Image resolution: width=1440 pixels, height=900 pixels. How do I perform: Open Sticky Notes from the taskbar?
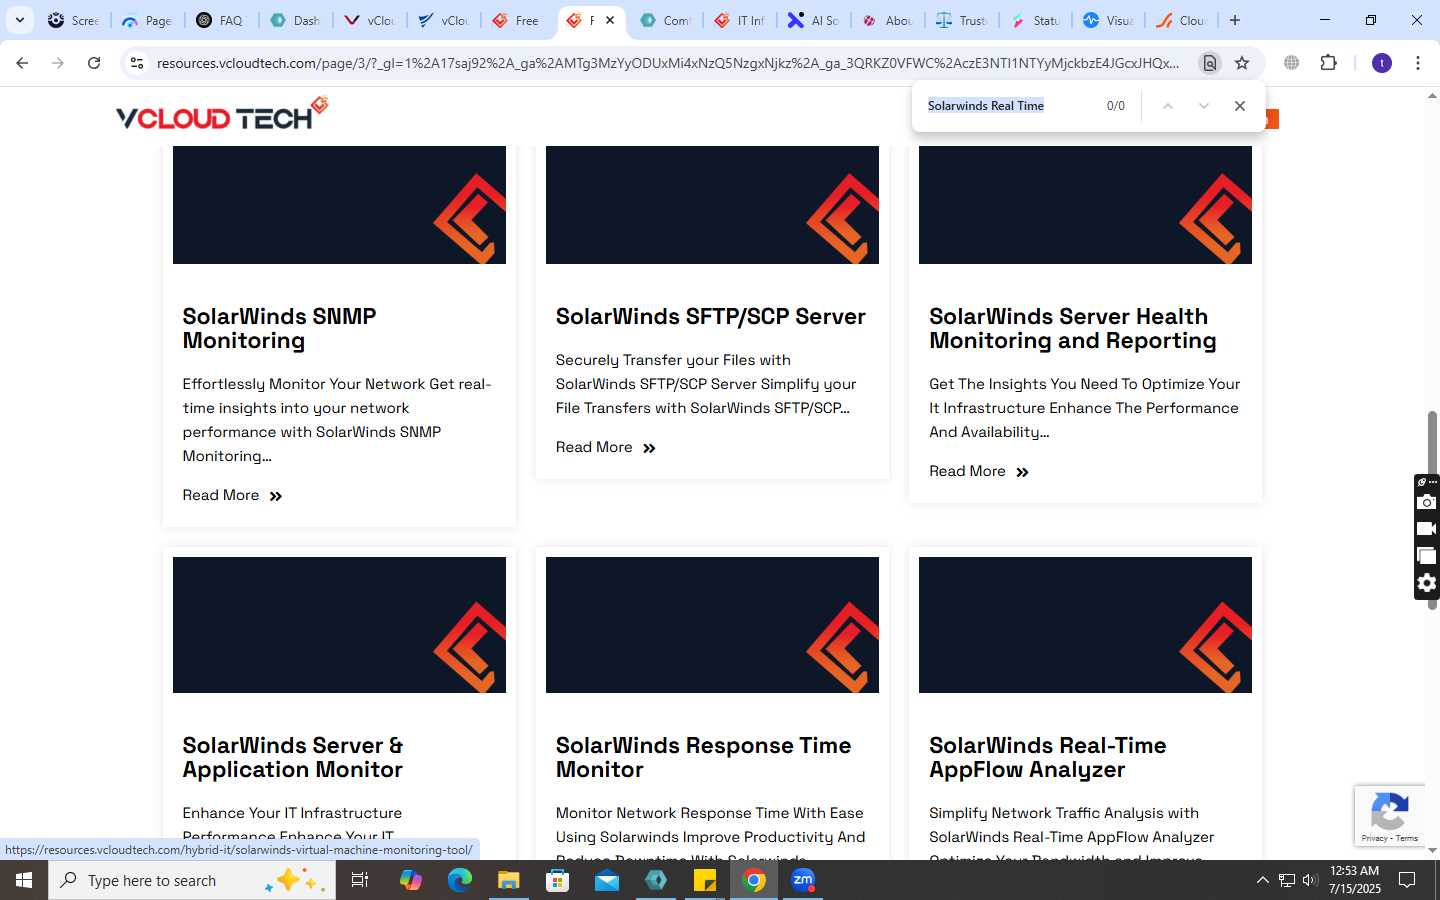coord(705,880)
